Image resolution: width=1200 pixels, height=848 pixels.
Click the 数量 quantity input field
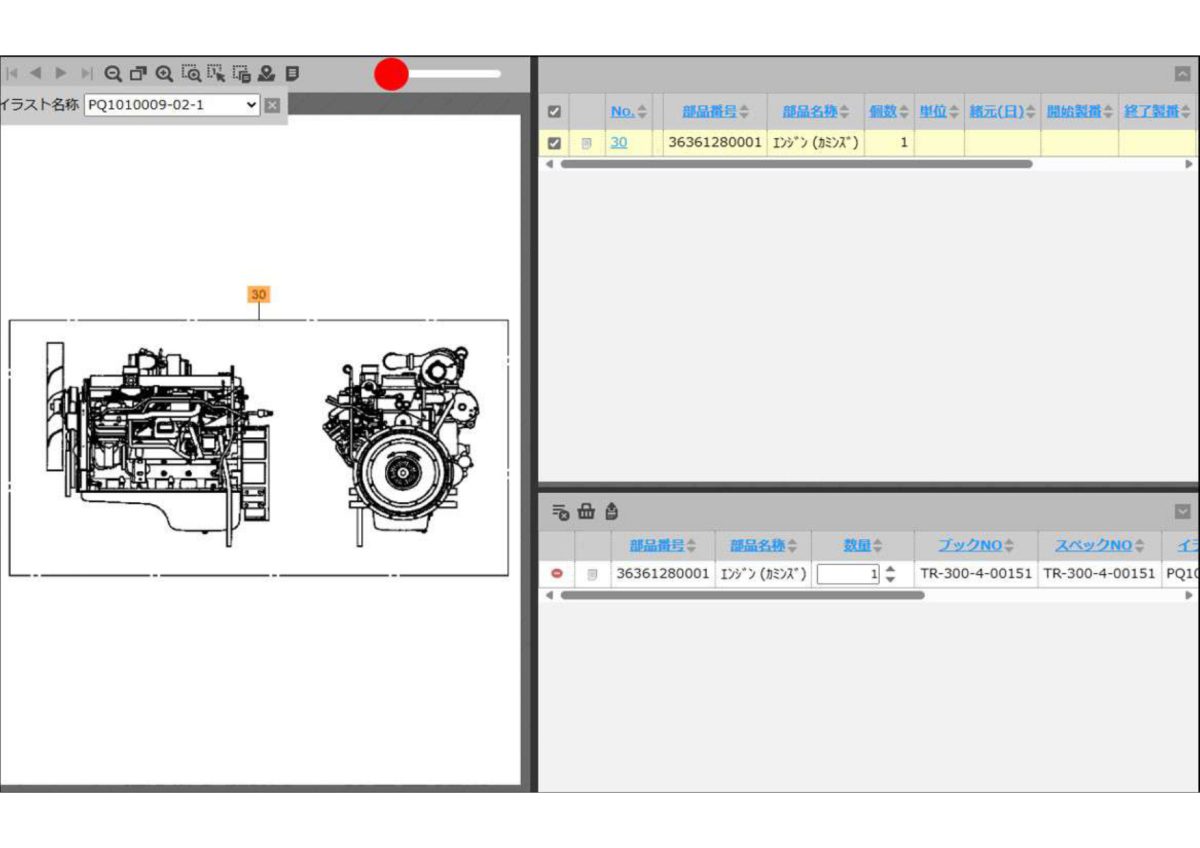(x=849, y=574)
